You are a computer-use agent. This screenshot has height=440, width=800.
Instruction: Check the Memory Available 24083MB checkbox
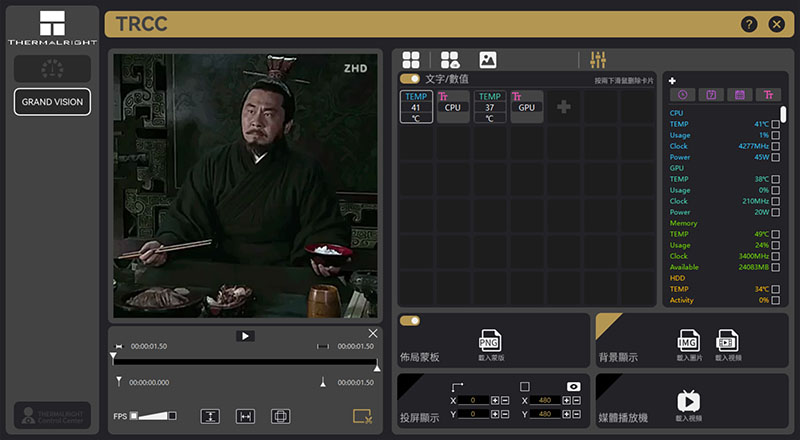pyautogui.click(x=776, y=267)
